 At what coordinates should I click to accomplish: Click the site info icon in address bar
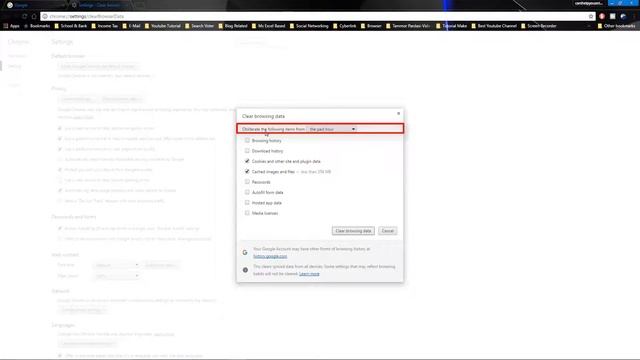tap(45, 16)
